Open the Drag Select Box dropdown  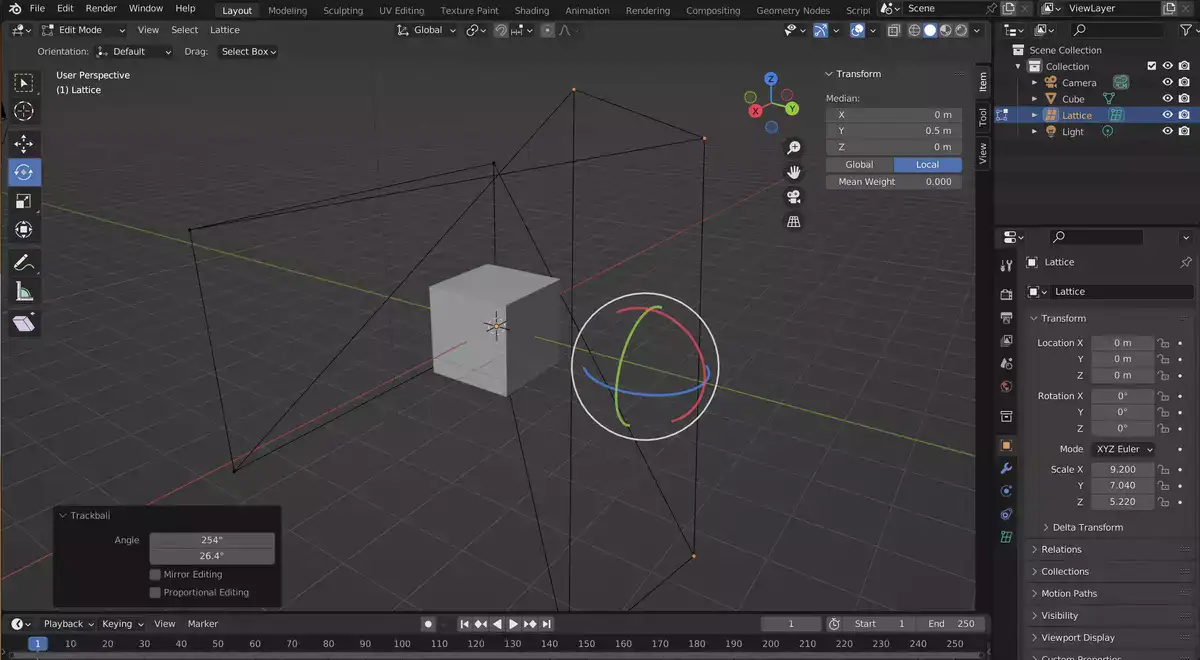tap(248, 51)
